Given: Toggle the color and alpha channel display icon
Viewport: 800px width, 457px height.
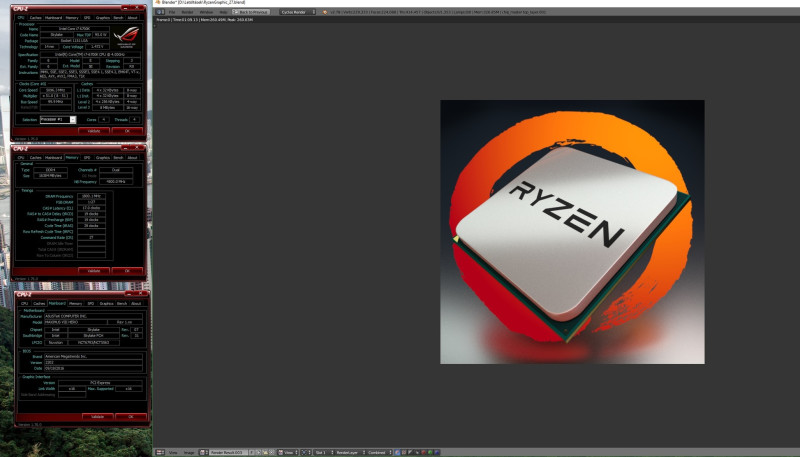Looking at the screenshot, I should coord(397,452).
